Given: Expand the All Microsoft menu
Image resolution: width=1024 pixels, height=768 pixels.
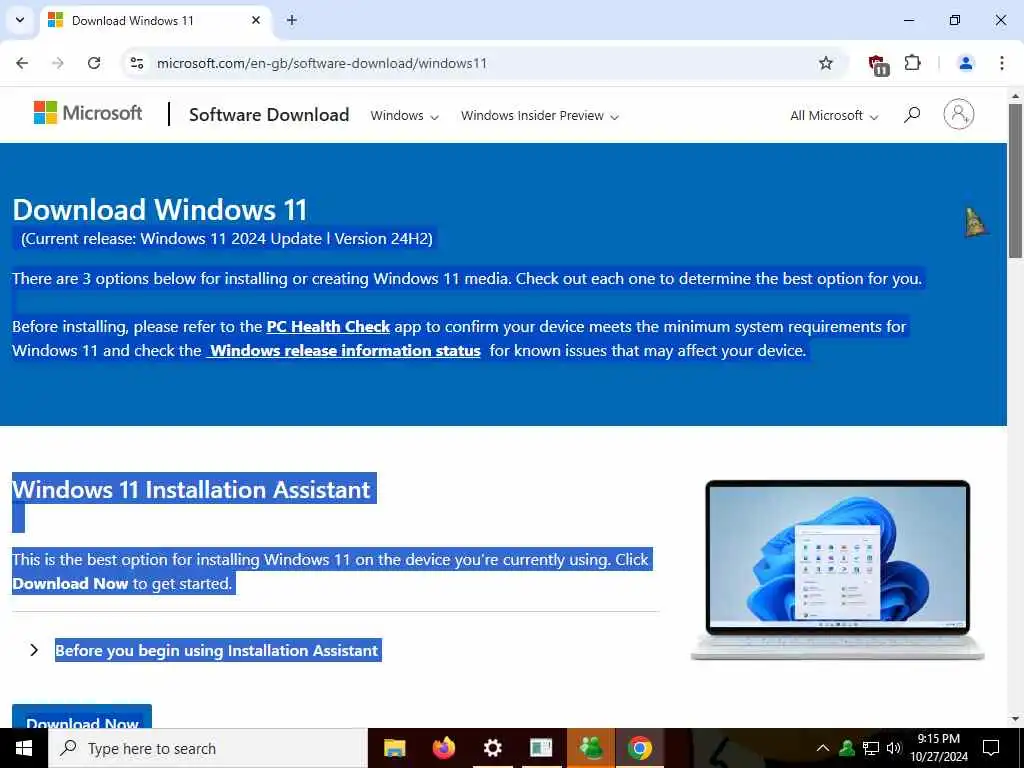Looking at the screenshot, I should [x=834, y=116].
